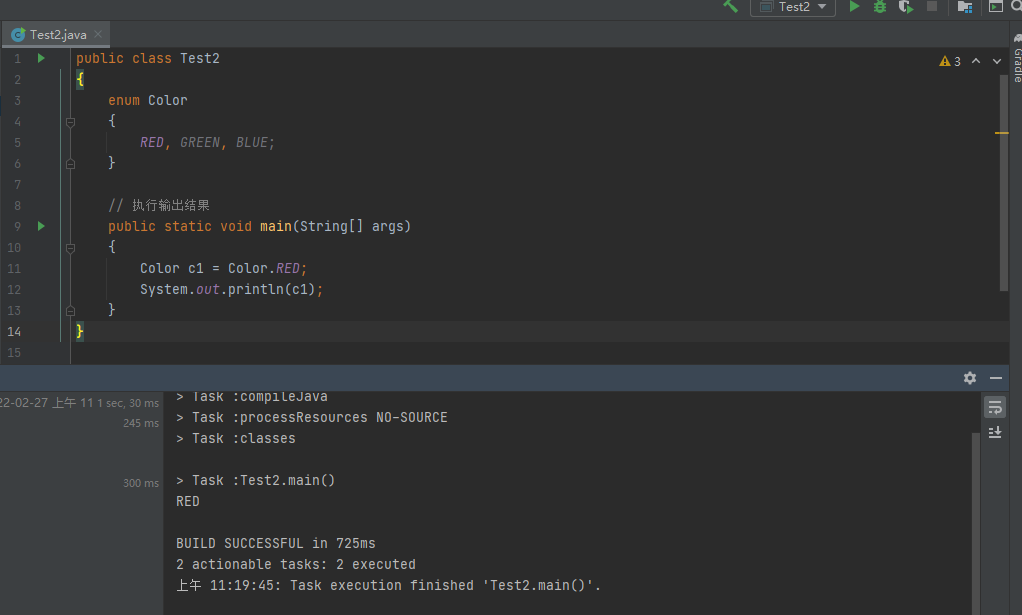Click the run gutter arrow beside main method

[41, 226]
